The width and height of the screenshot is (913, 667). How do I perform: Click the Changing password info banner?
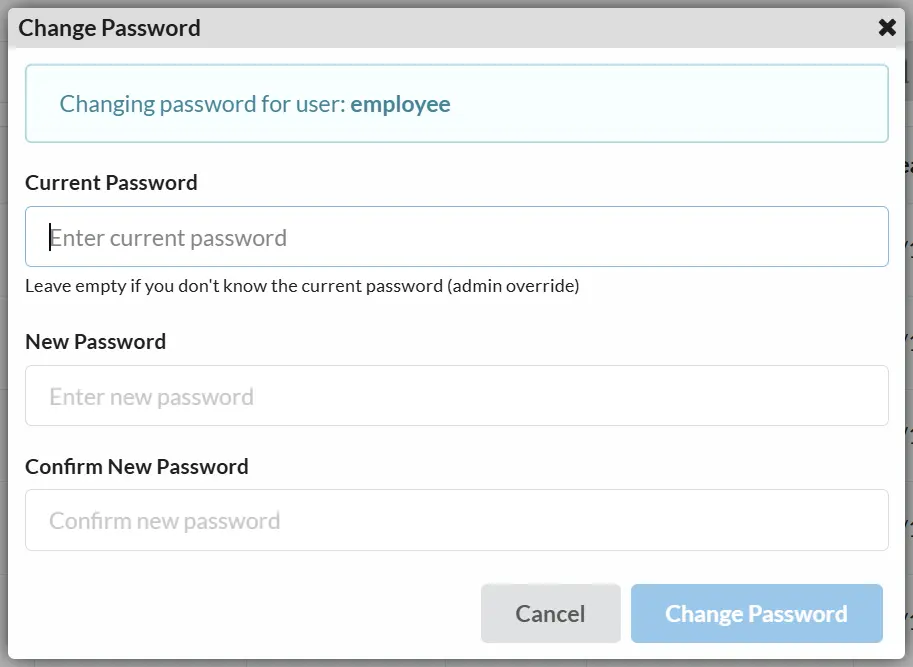456,103
